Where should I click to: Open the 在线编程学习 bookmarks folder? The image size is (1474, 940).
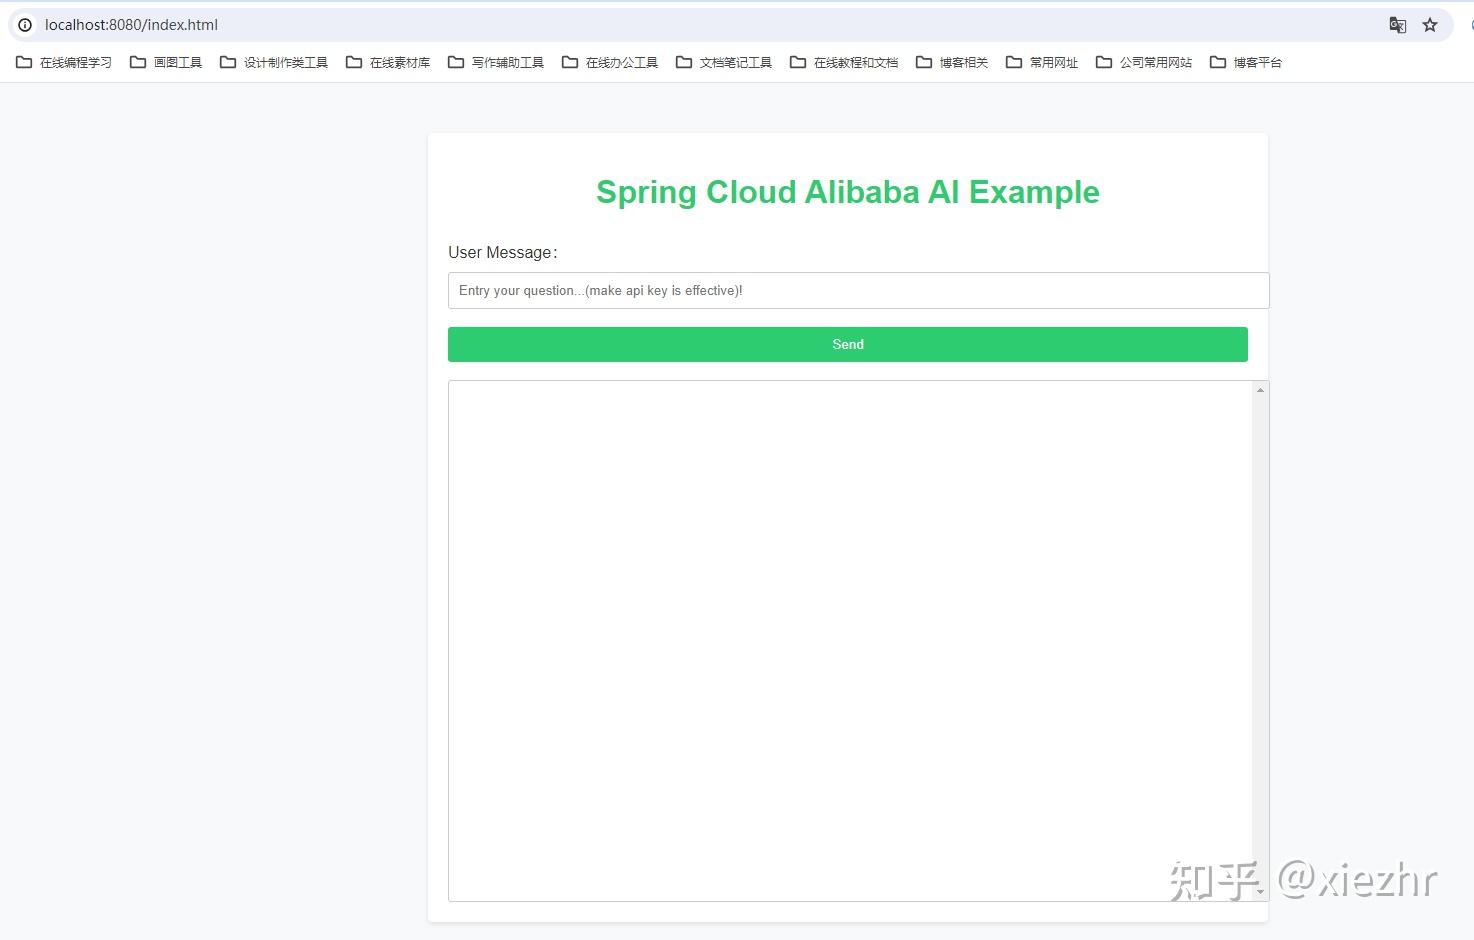(x=63, y=61)
